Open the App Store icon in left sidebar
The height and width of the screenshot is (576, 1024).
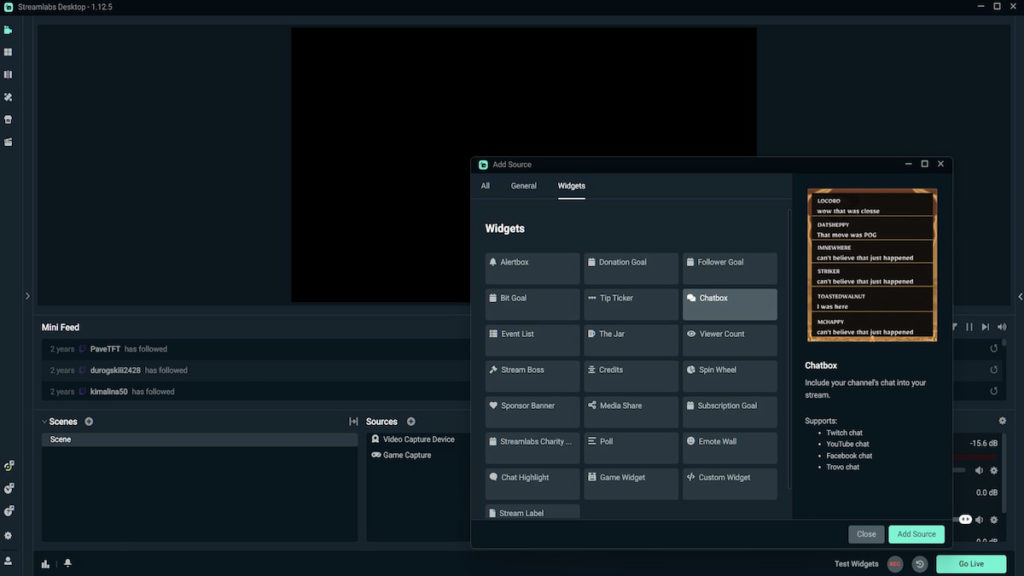pos(8,120)
